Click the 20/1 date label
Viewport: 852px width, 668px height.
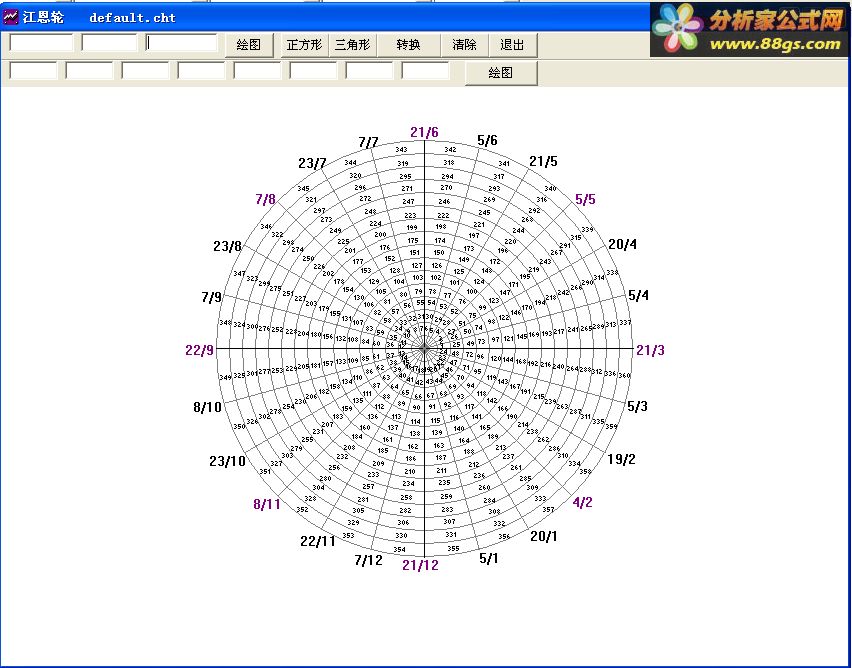pyautogui.click(x=544, y=536)
